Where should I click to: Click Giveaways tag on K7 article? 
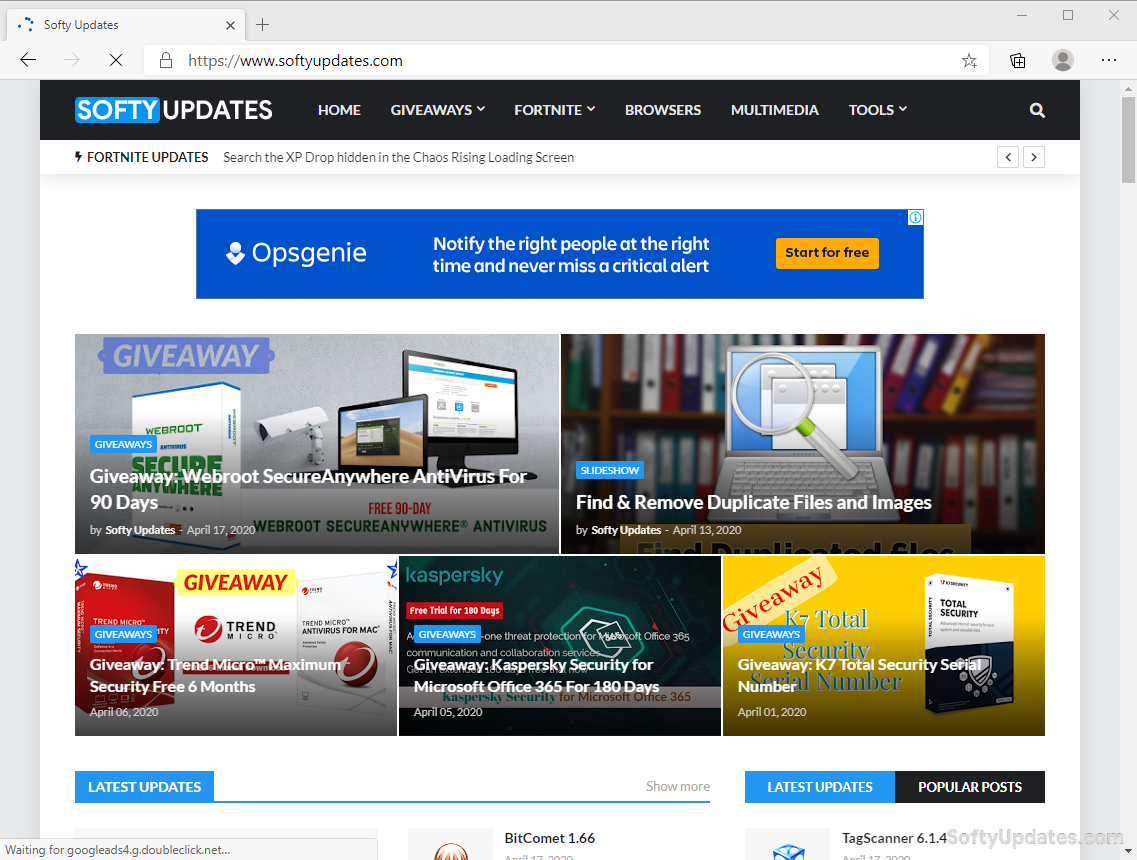[x=772, y=634]
